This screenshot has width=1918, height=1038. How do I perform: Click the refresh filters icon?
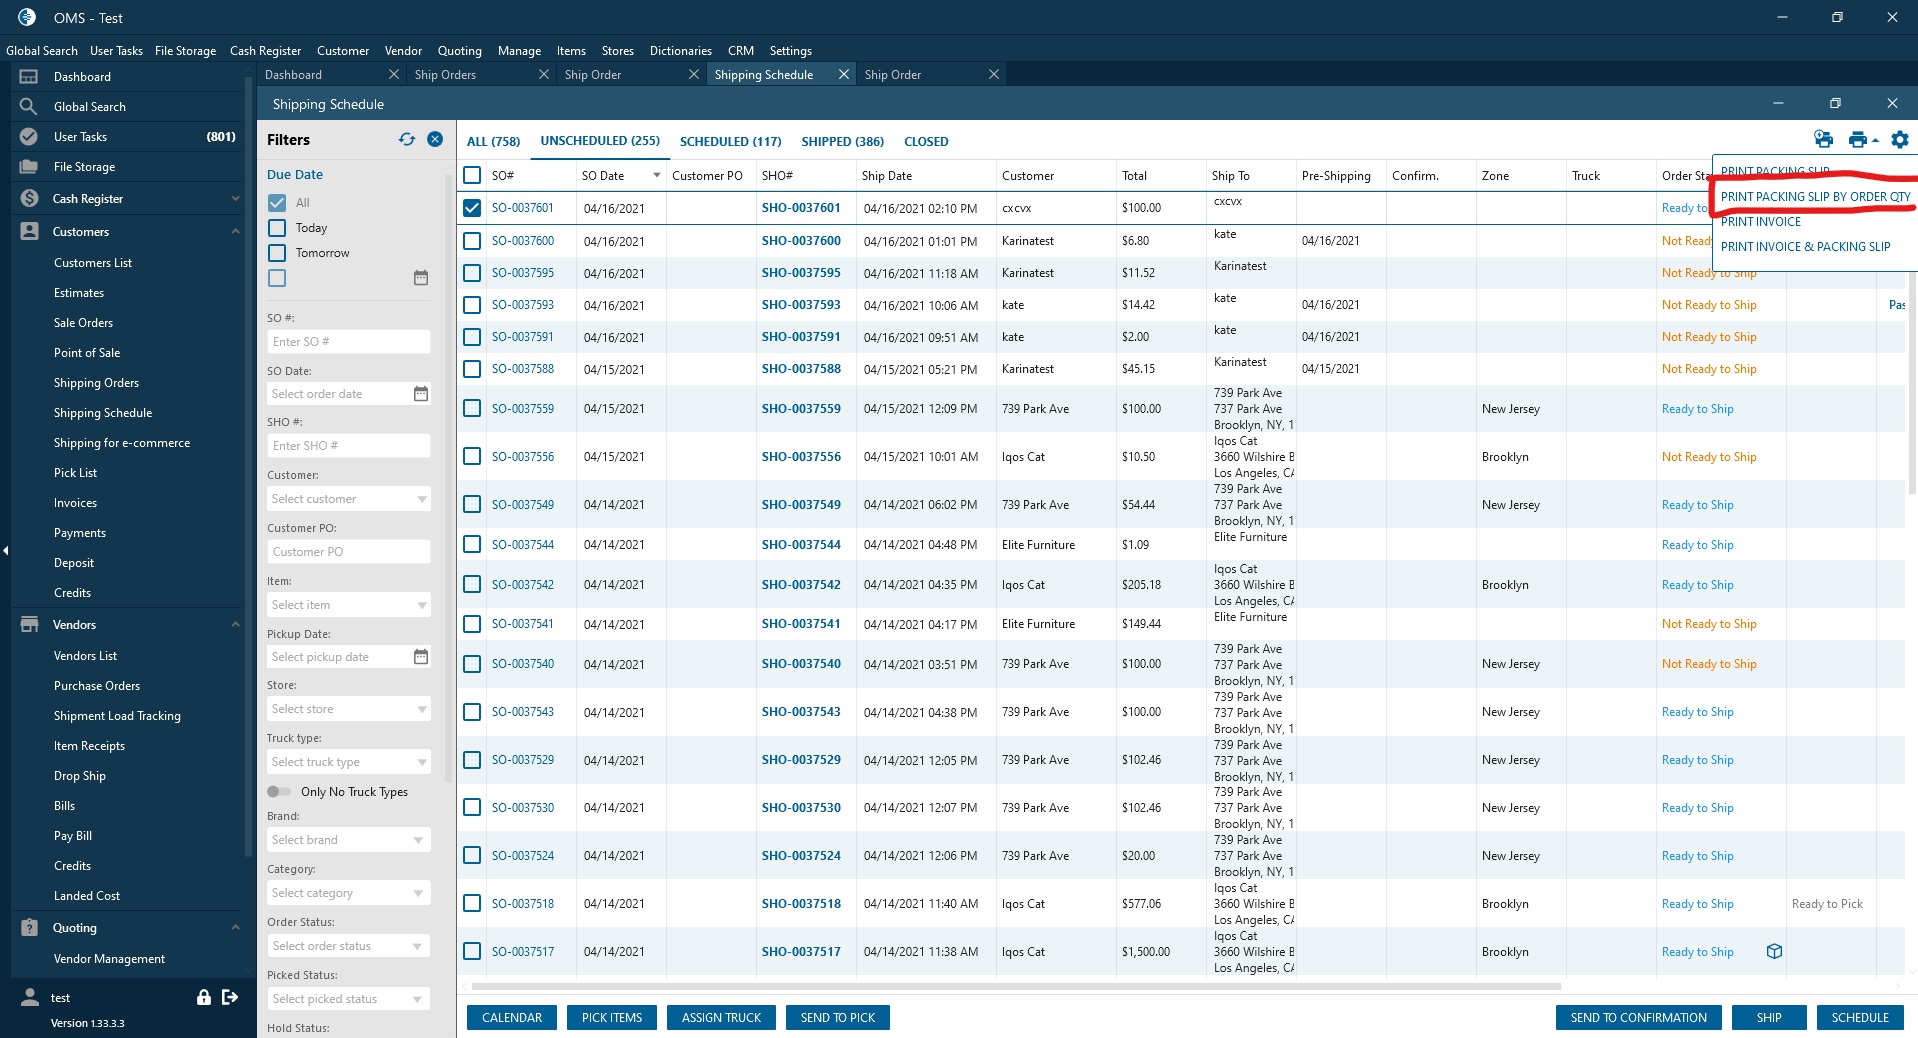[x=406, y=140]
